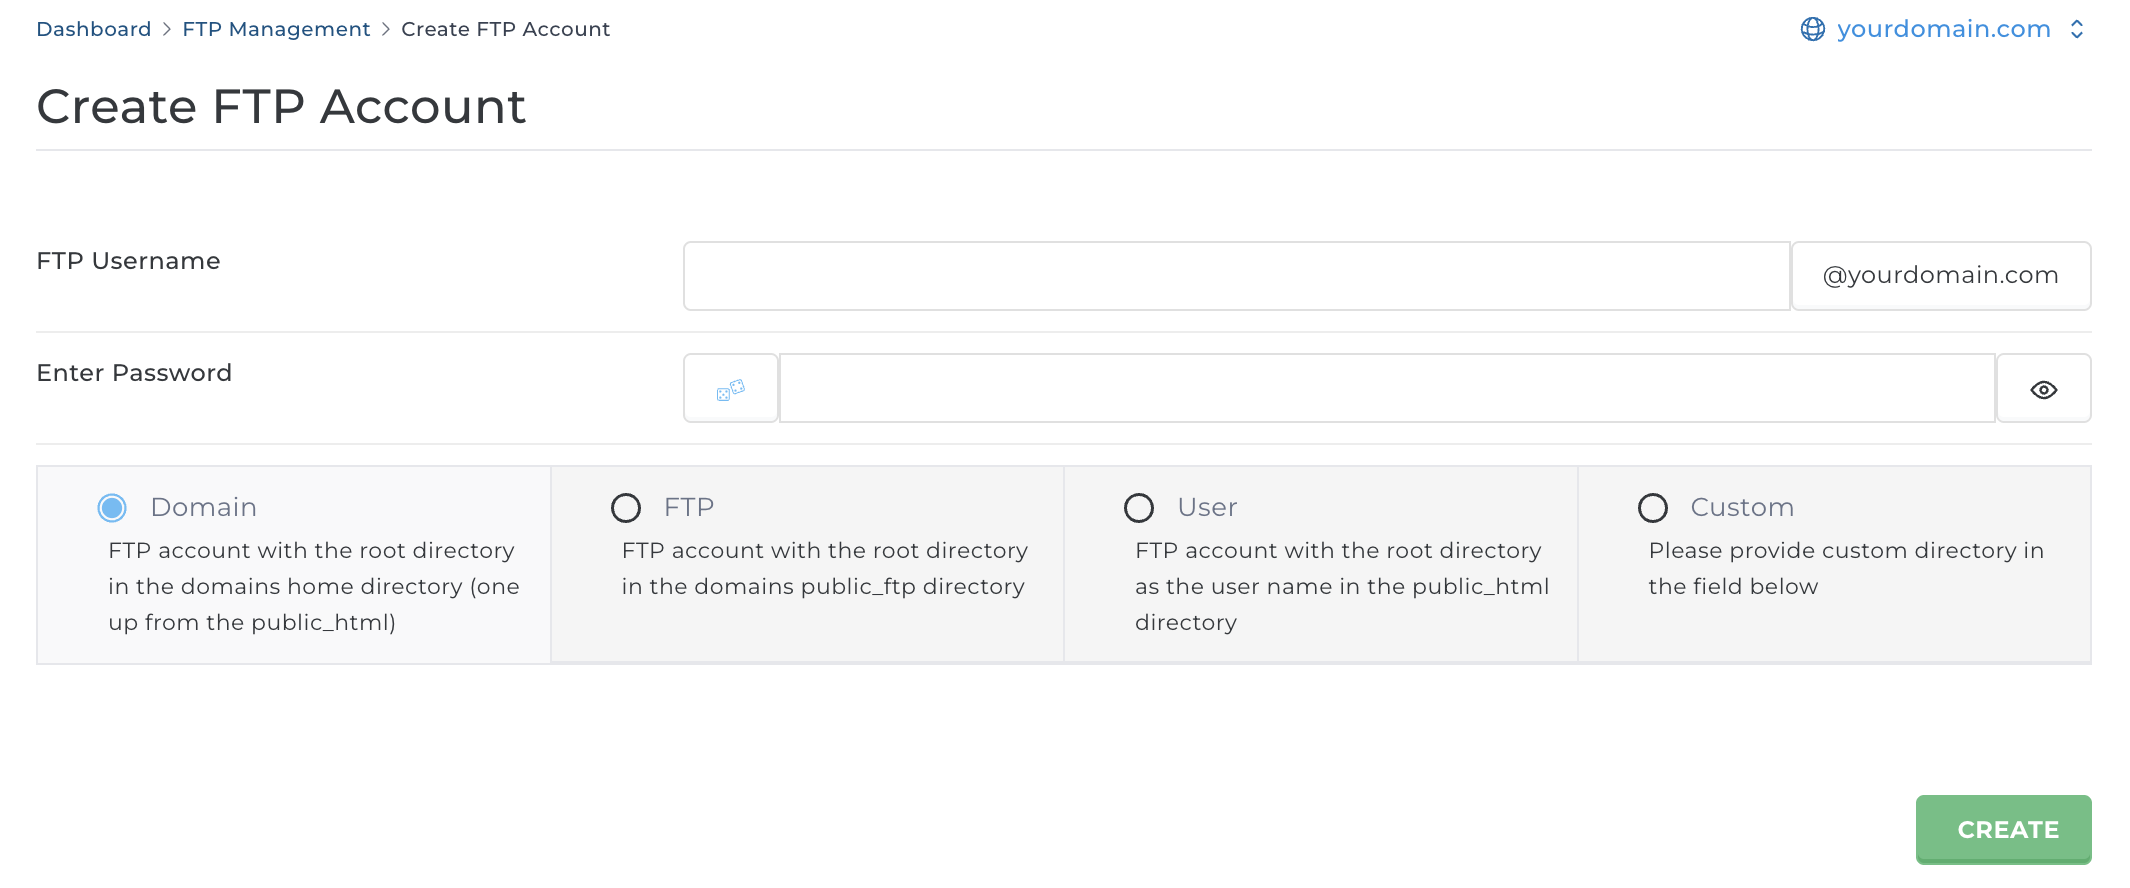The image size is (2130, 888).
Task: Click the Create FTP Account breadcrumb item
Action: (505, 29)
